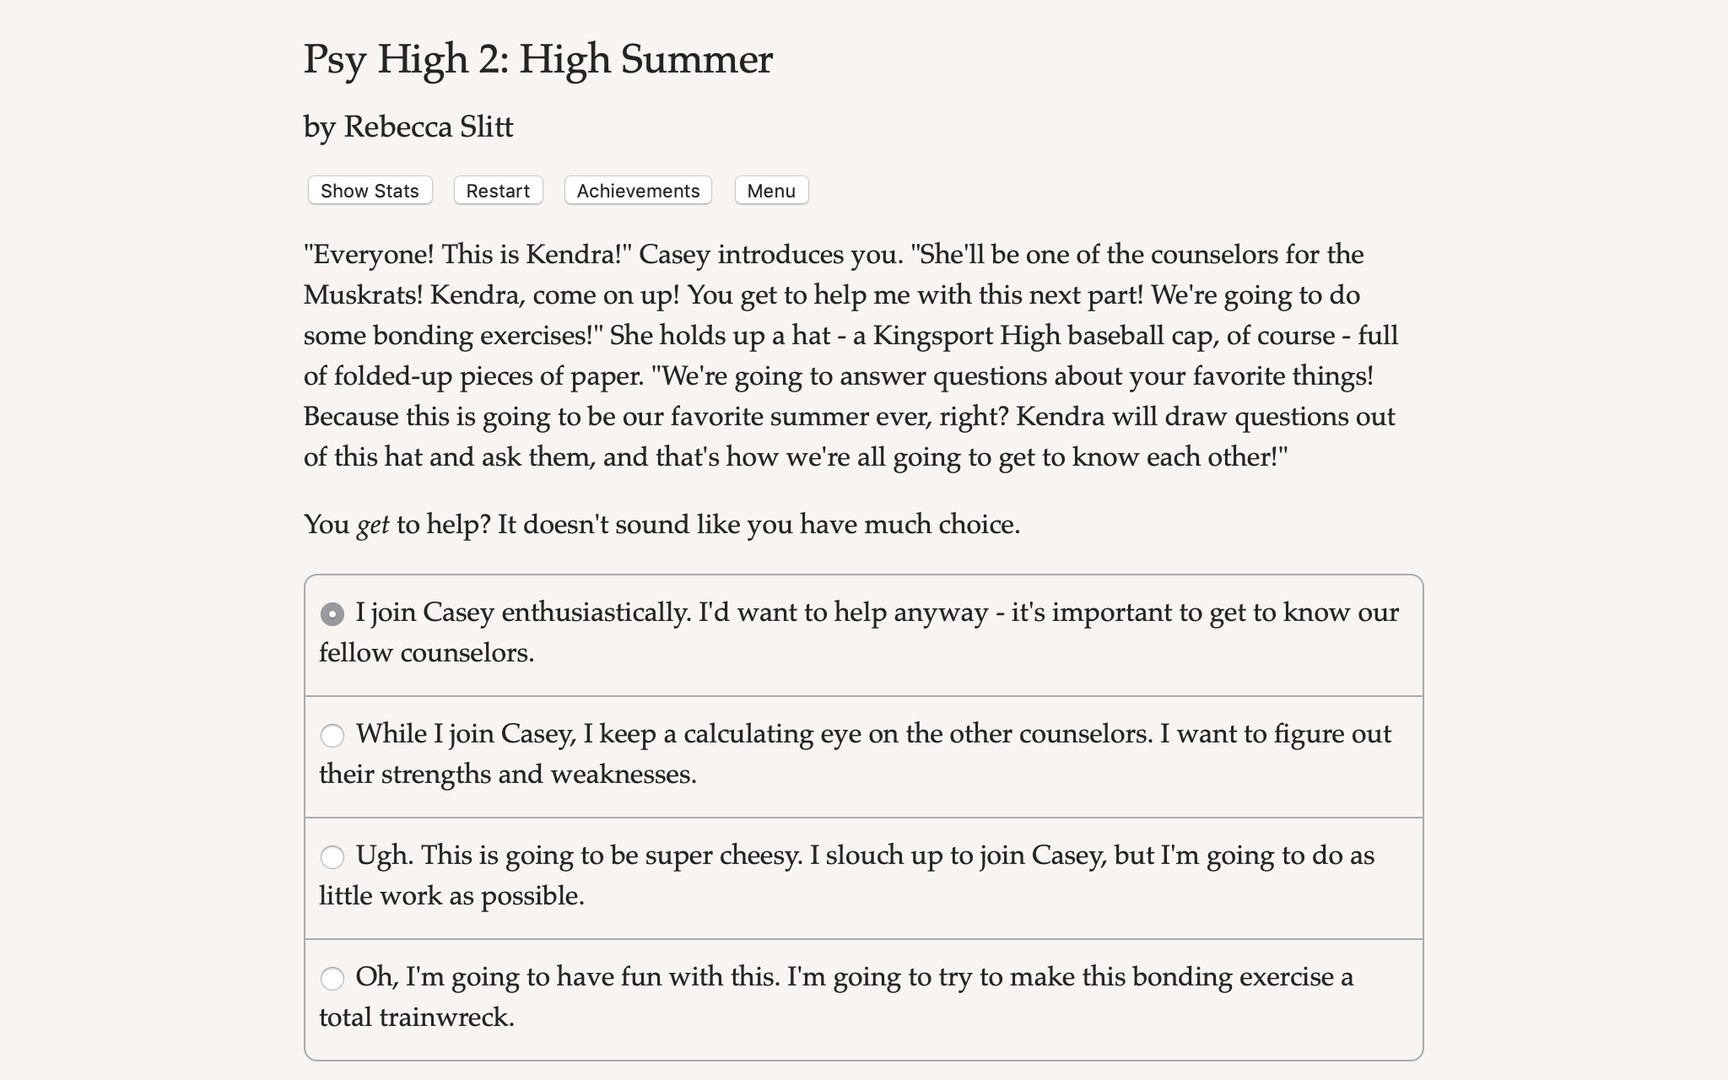Mark the last option's radio button
This screenshot has width=1728, height=1080.
point(332,978)
